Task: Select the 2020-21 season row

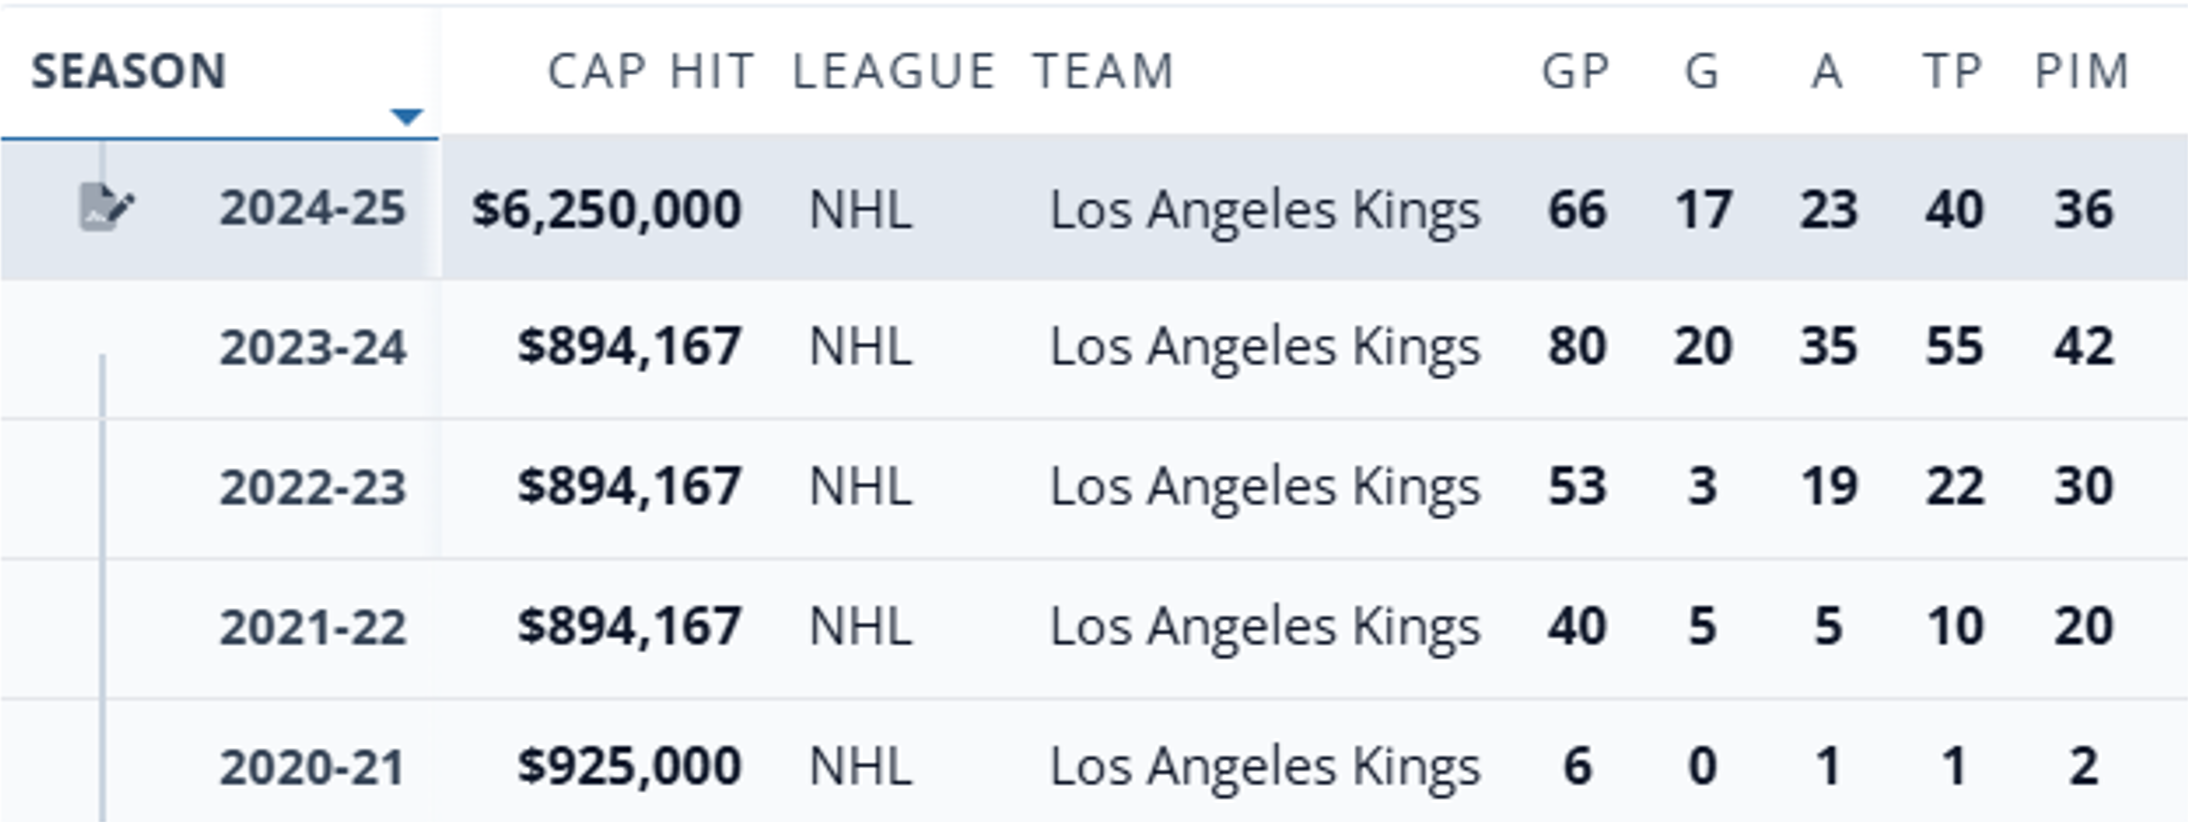Action: pos(313,768)
